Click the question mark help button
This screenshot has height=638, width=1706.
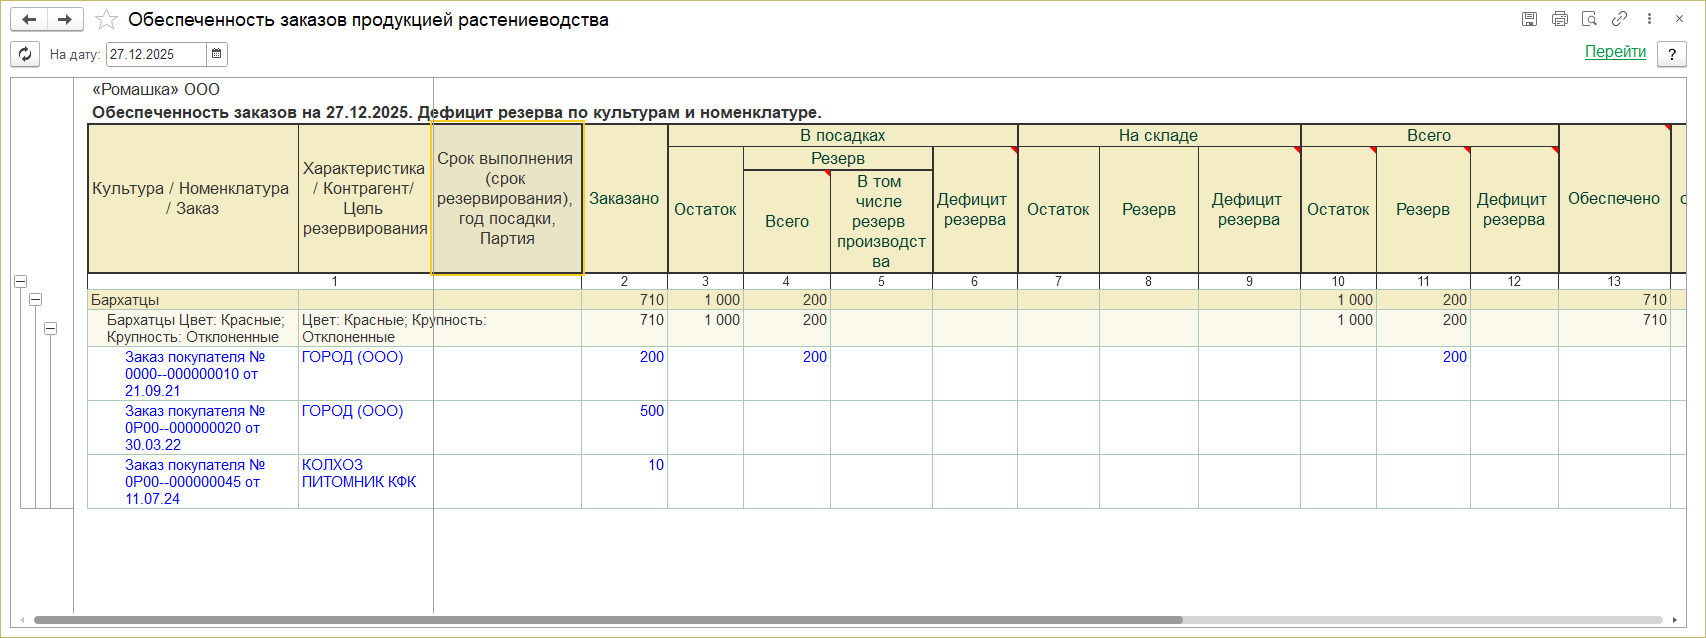pyautogui.click(x=1671, y=55)
